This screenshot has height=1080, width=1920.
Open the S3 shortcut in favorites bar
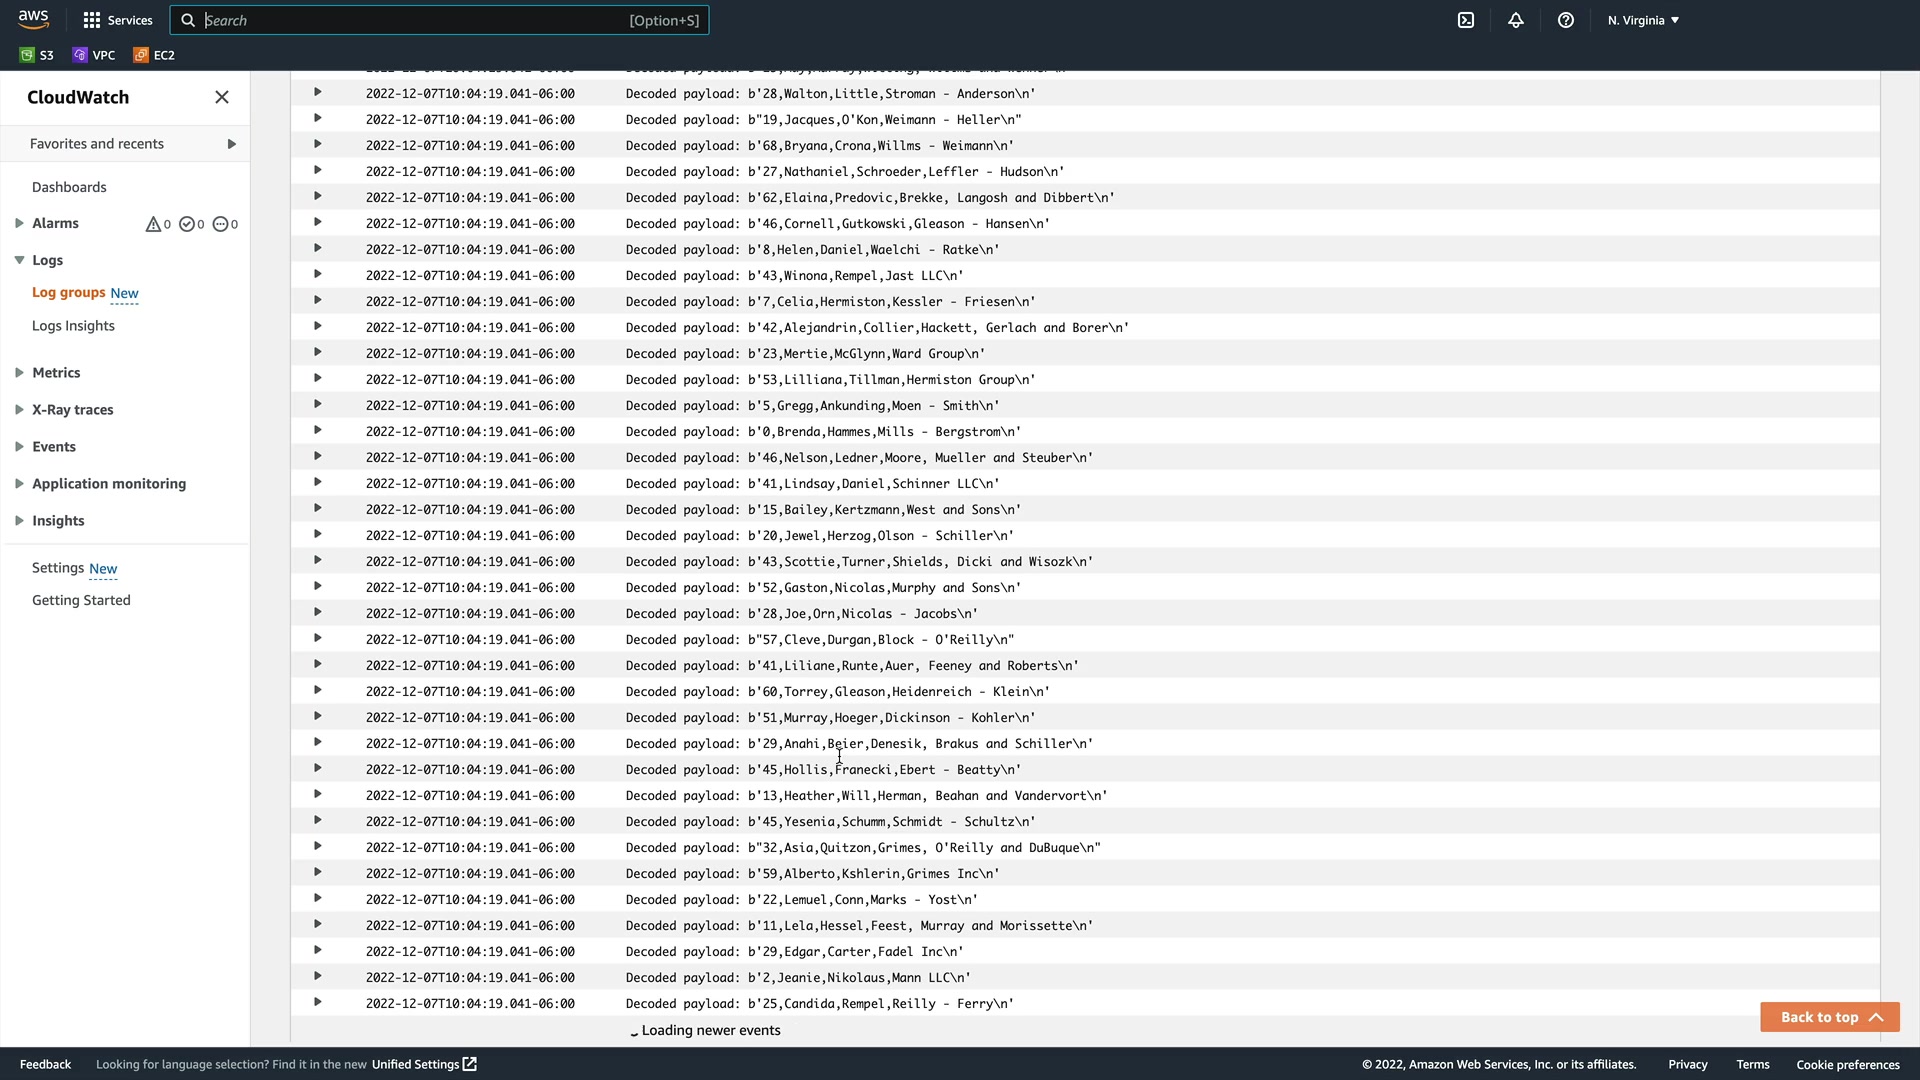pos(37,55)
